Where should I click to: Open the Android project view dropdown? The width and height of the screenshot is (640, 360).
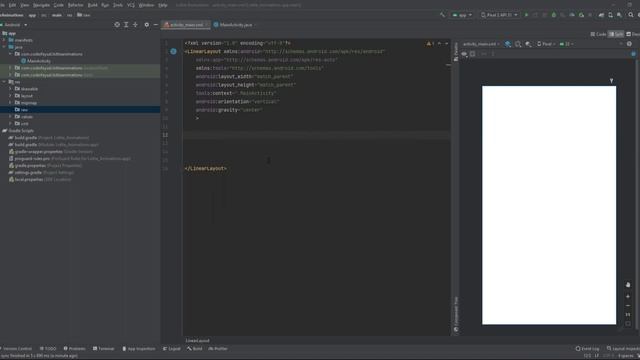(x=14, y=25)
